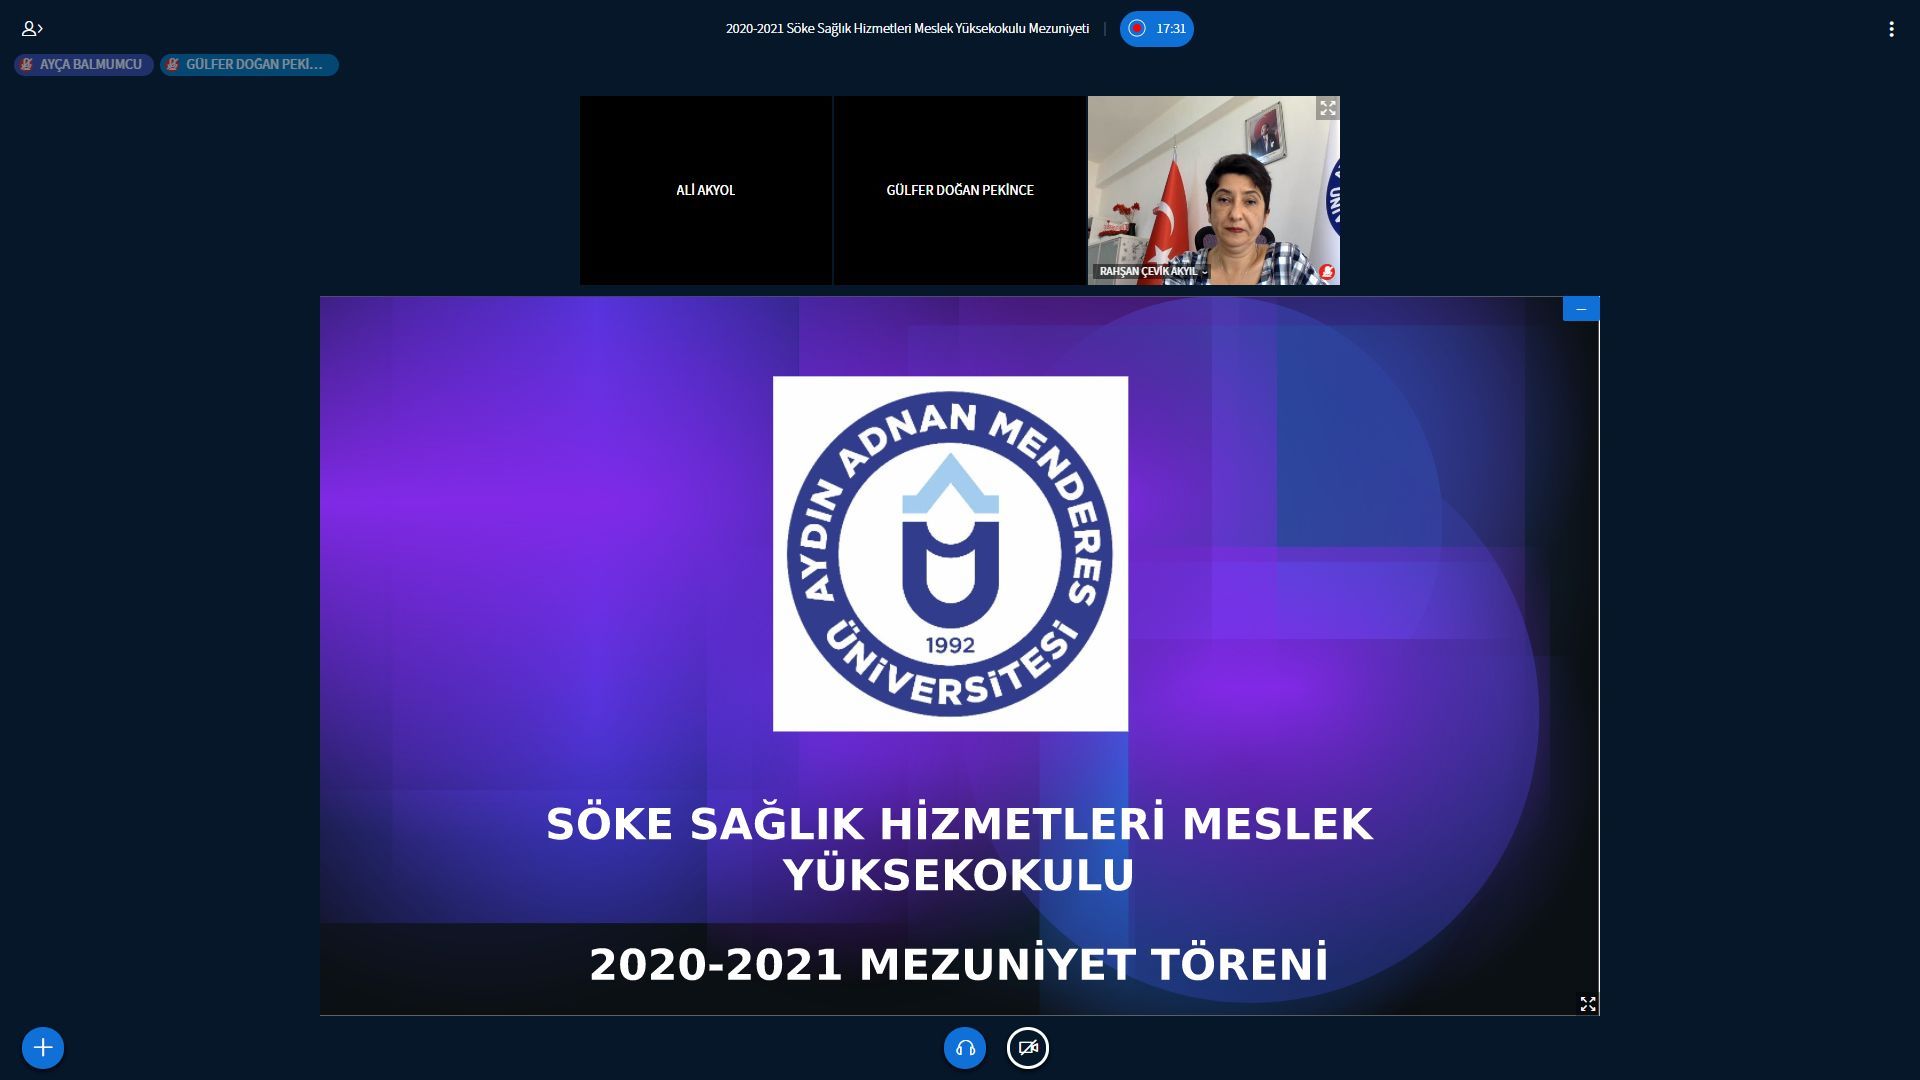Click the meeting title in the header
Viewport: 1920px width, 1080px height.
(907, 29)
